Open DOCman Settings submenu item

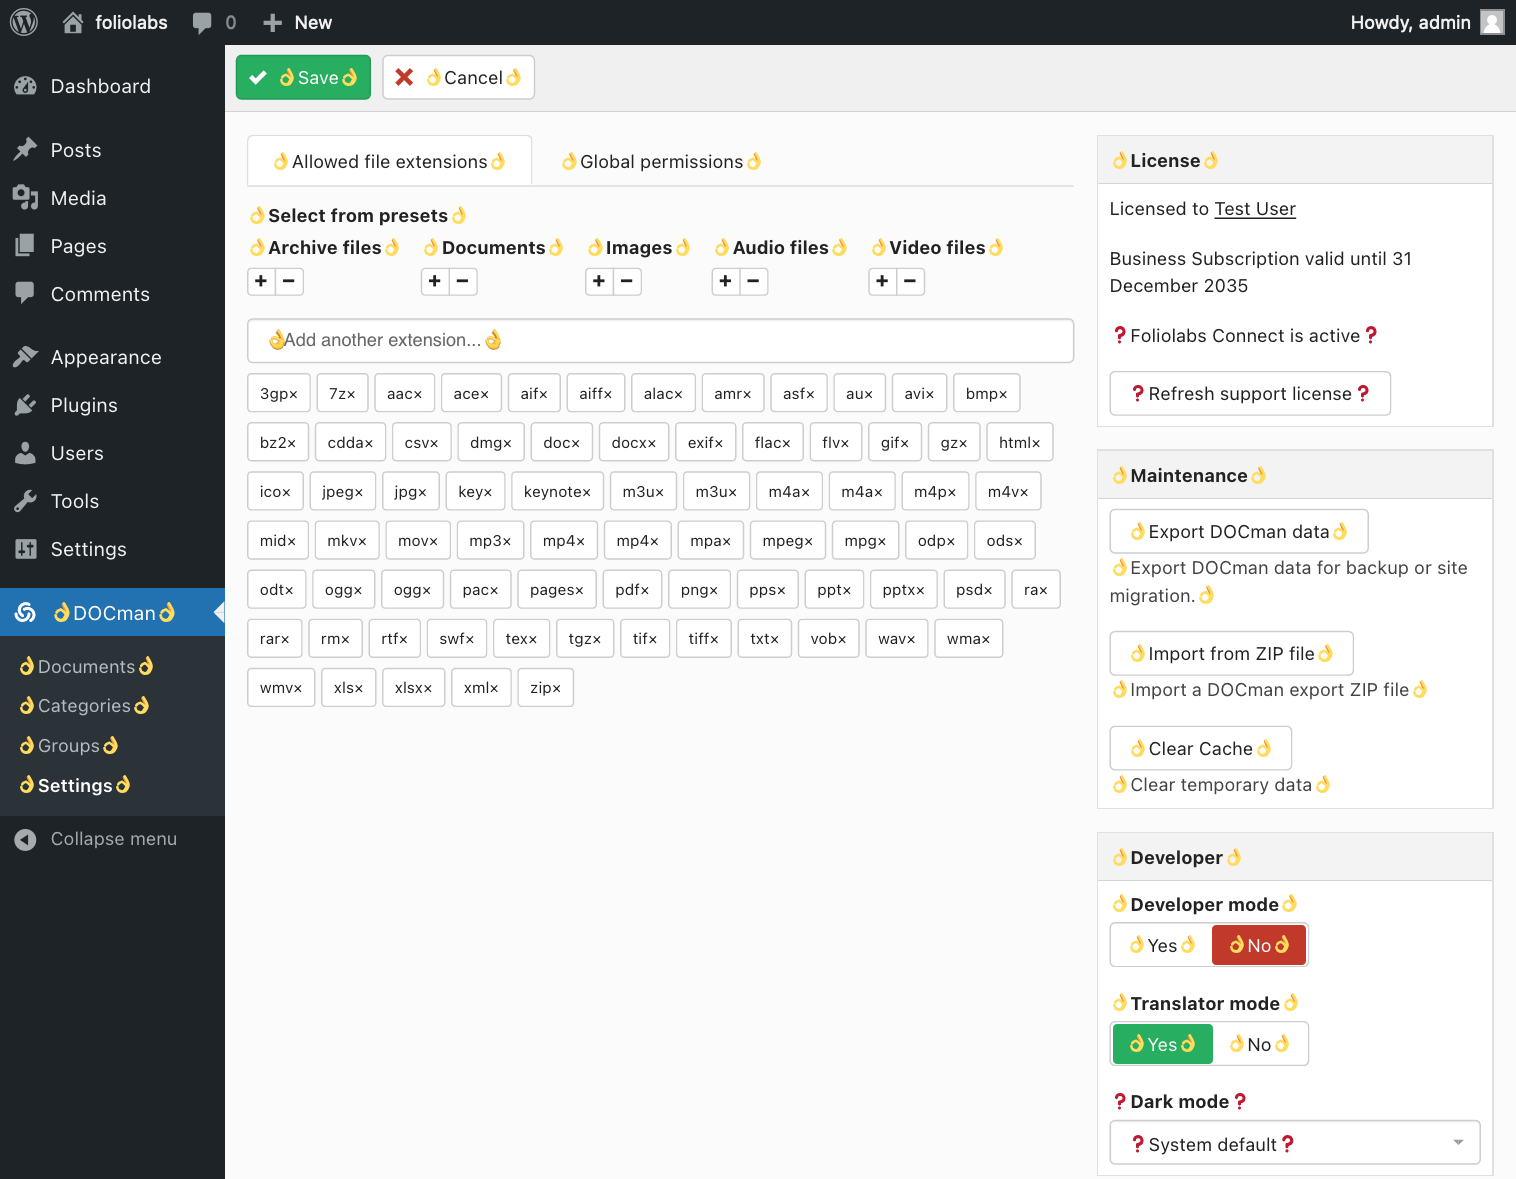tap(75, 785)
